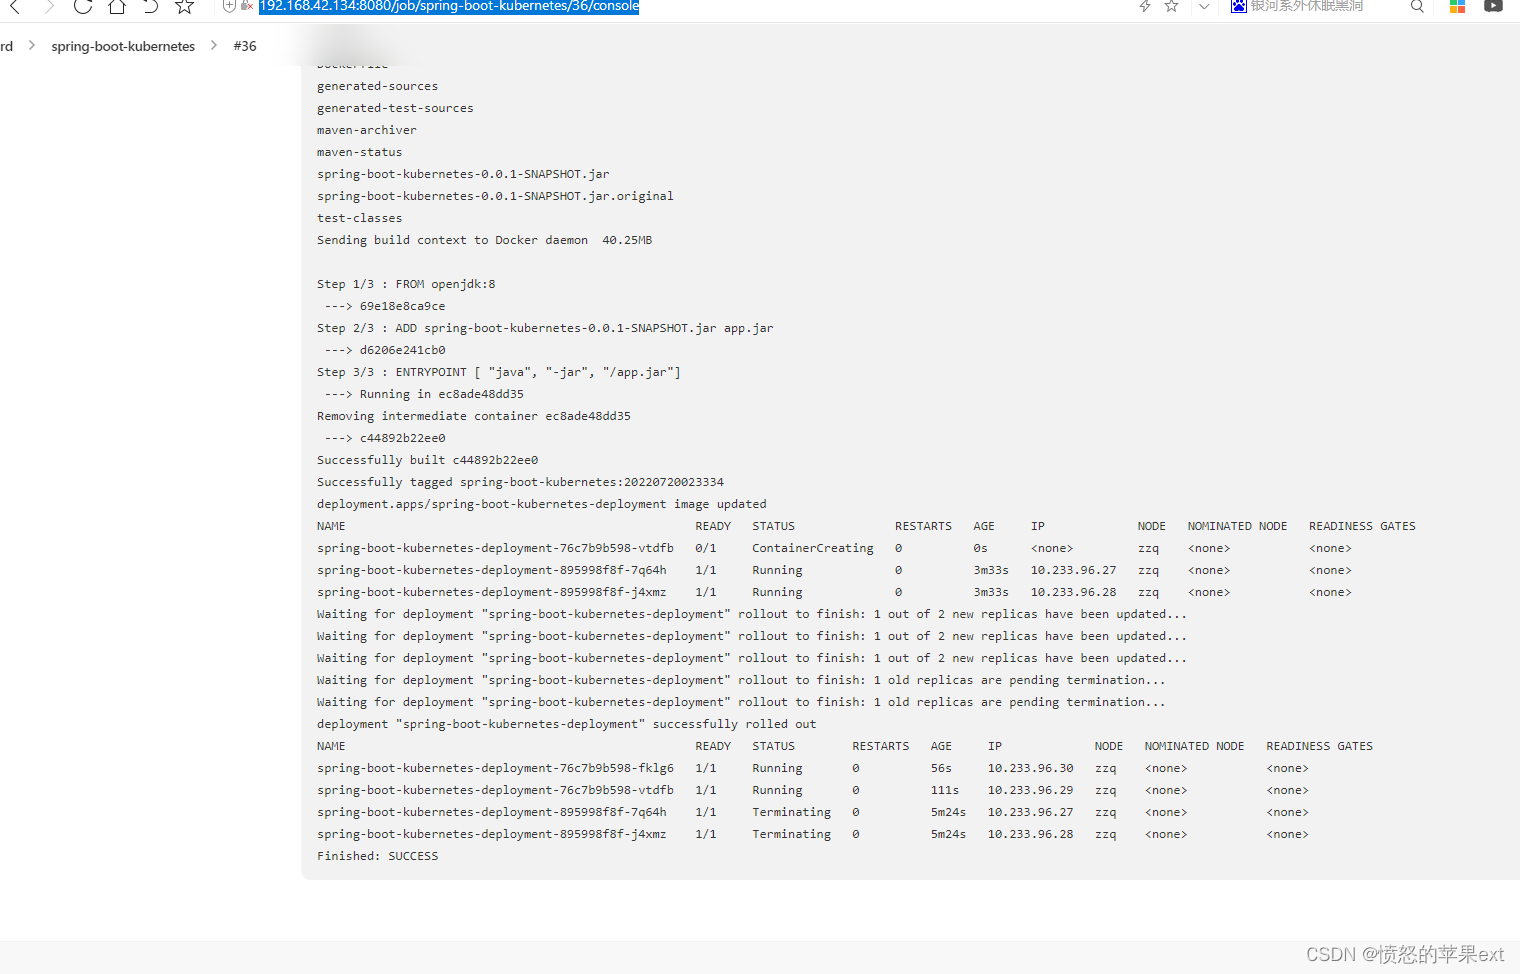Viewport: 1520px width, 974px height.
Task: Click the Baidu paw search engine icon
Action: pos(1239,6)
